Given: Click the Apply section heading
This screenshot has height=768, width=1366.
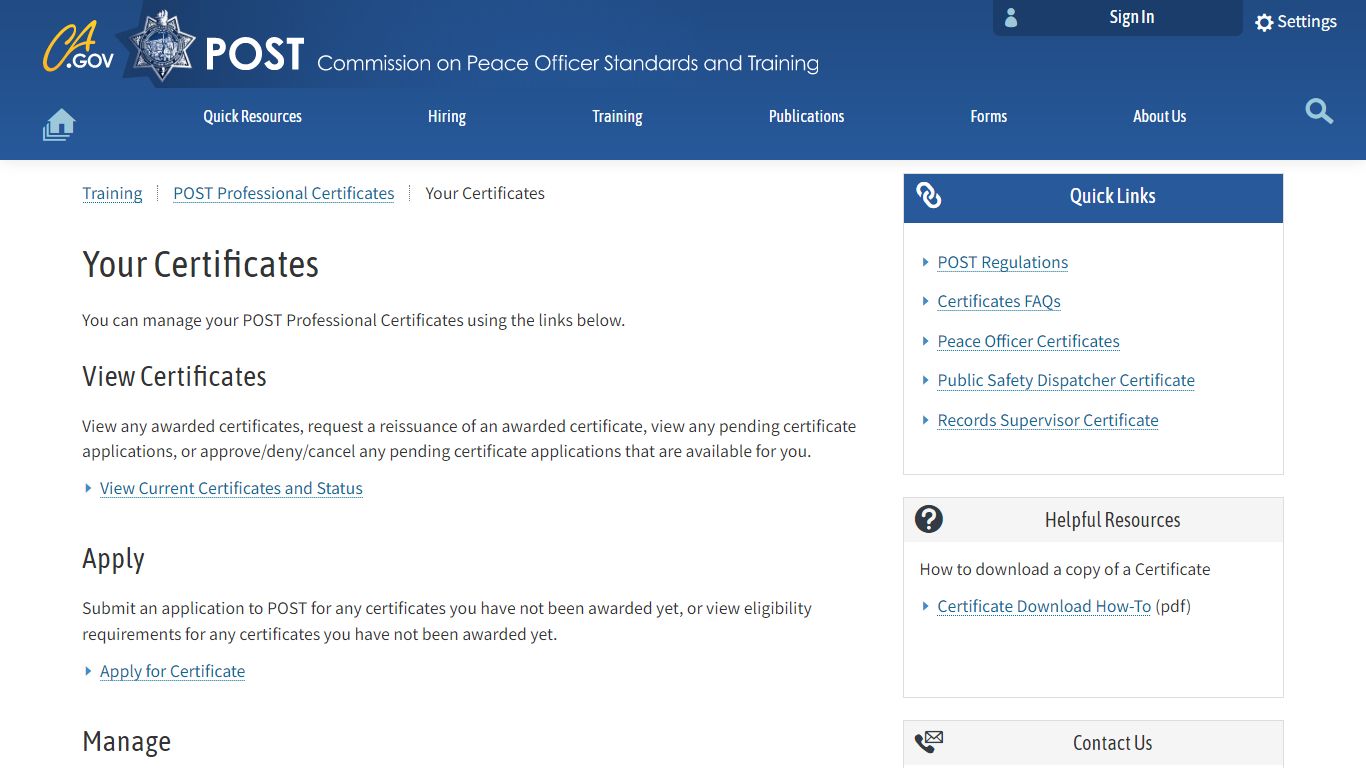Looking at the screenshot, I should [x=113, y=558].
